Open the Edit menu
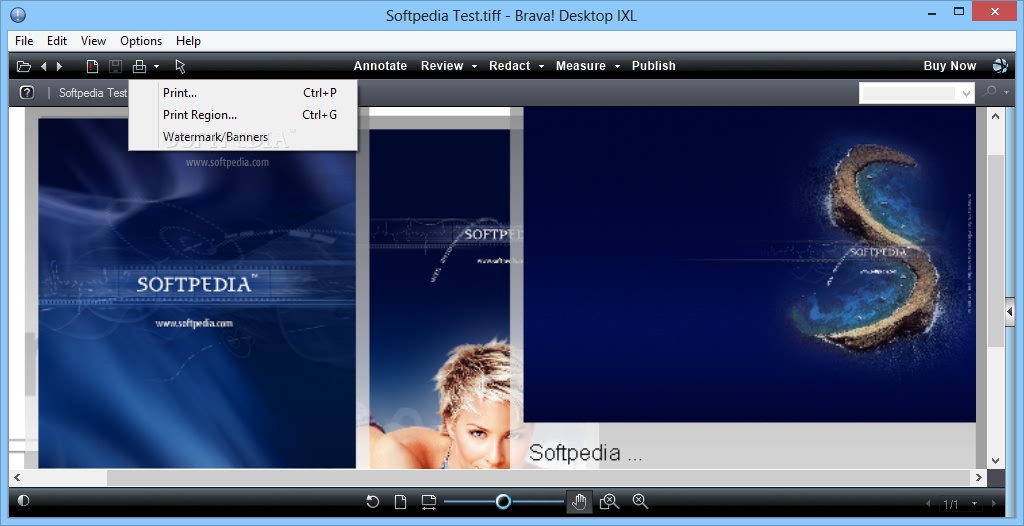Viewport: 1024px width, 526px height. (x=57, y=41)
